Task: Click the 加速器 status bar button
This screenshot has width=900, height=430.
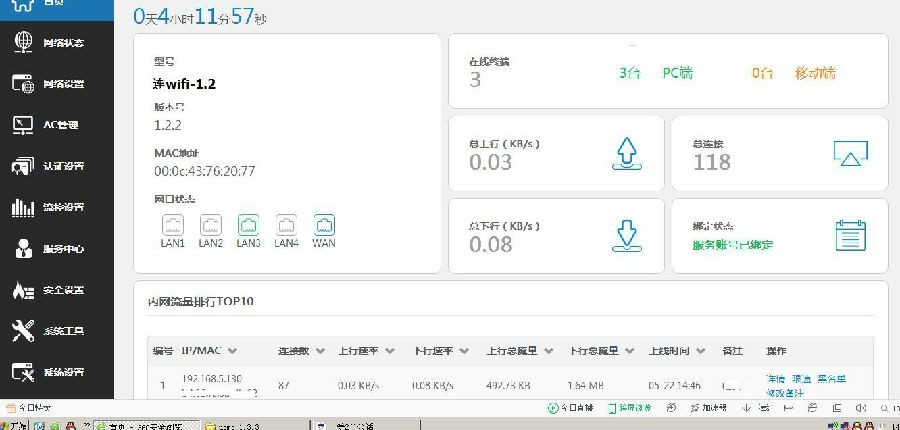Action: pos(709,408)
